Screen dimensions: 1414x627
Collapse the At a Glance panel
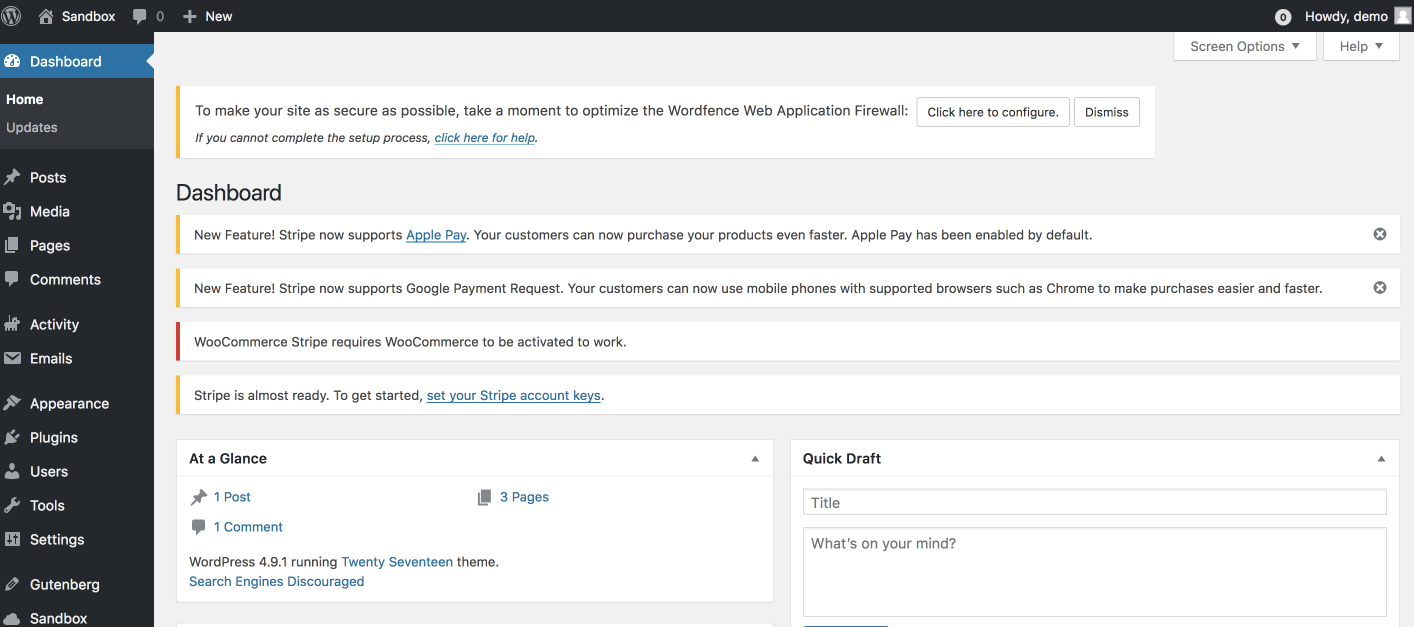pyautogui.click(x=755, y=459)
